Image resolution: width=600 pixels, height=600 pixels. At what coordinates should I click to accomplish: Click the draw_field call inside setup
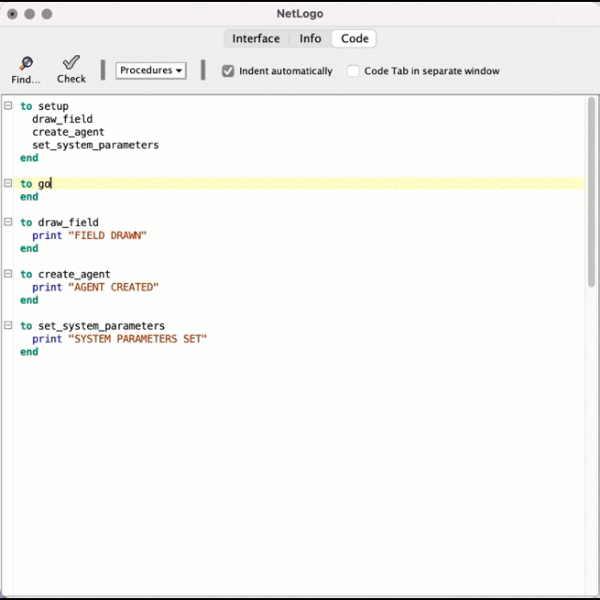pos(62,119)
